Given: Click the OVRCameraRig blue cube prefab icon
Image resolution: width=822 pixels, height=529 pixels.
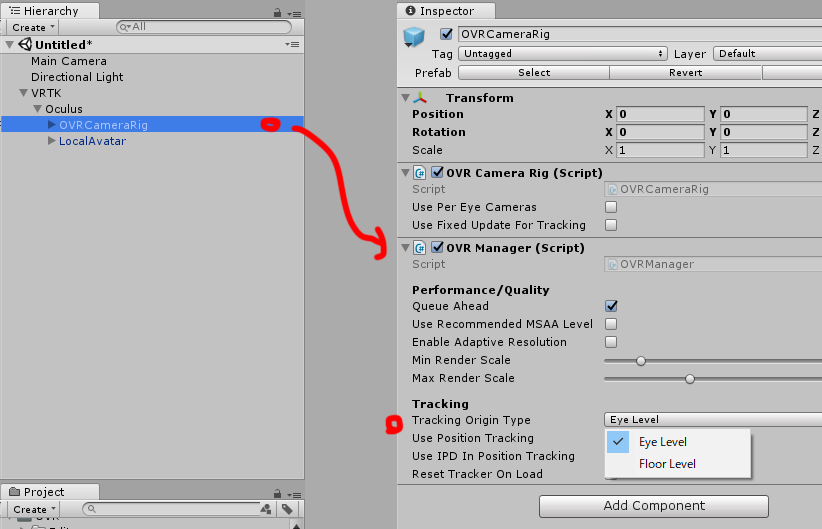Looking at the screenshot, I should click(414, 37).
